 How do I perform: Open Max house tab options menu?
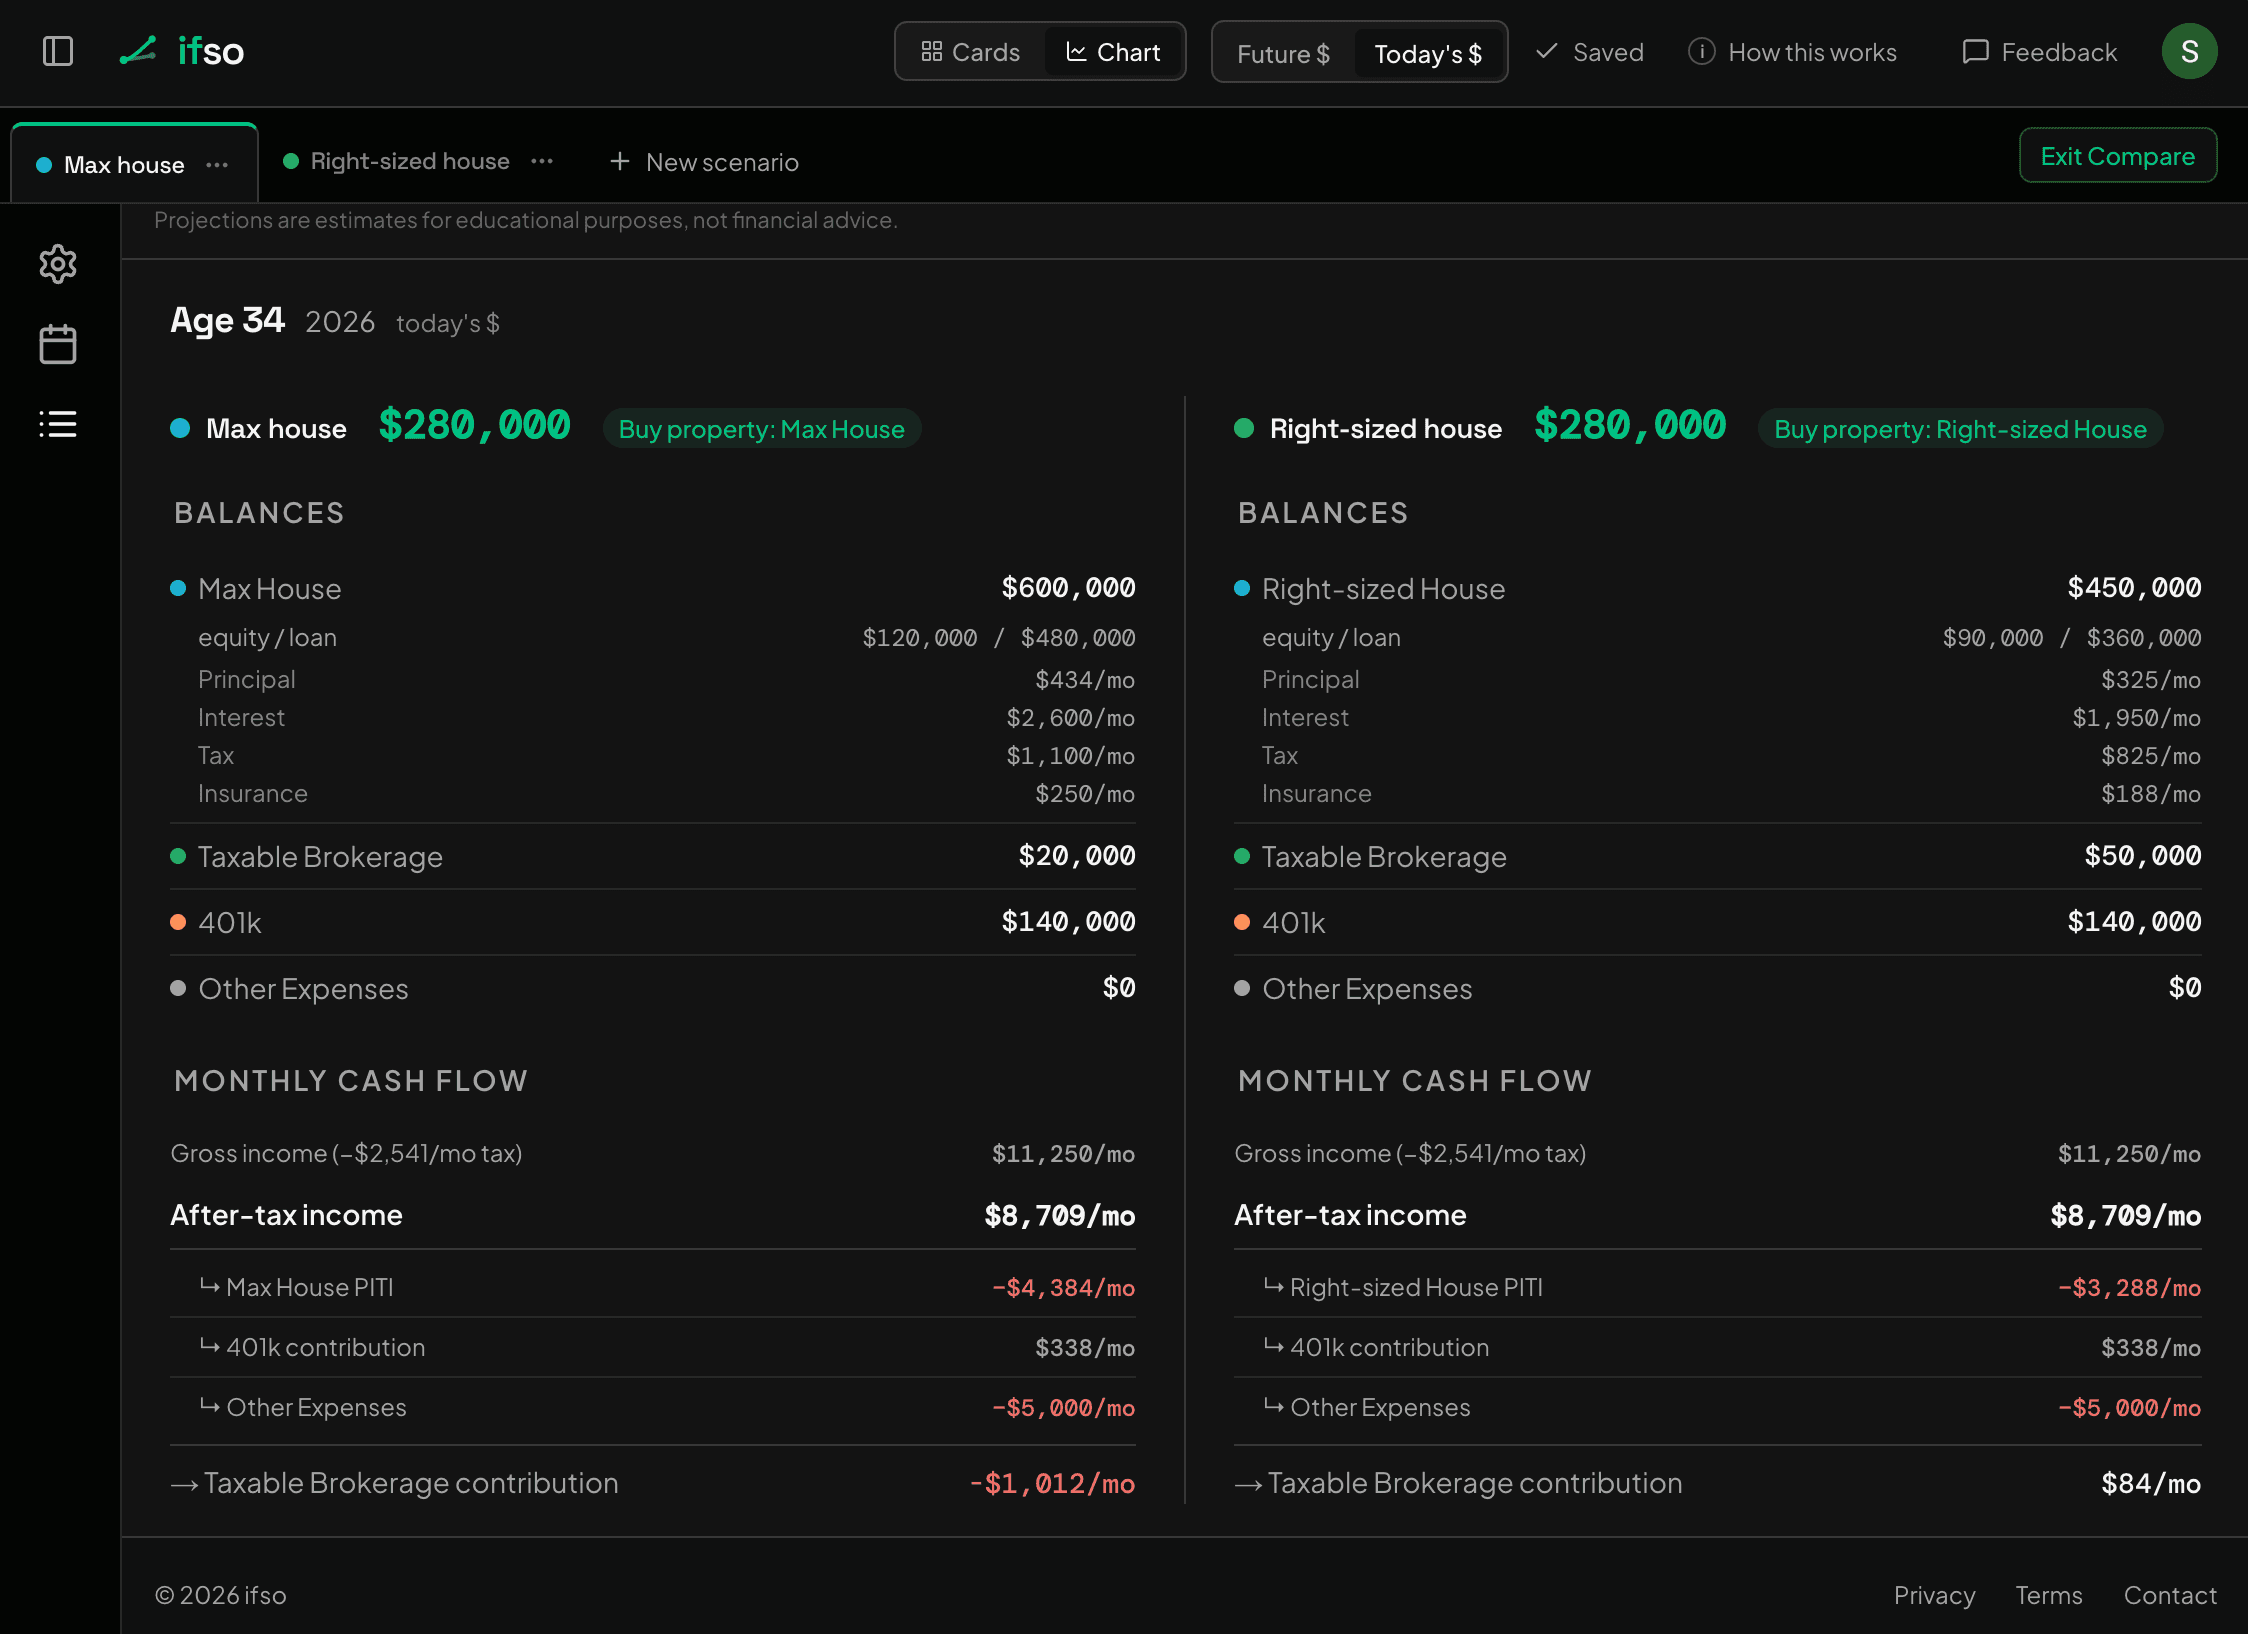(217, 165)
